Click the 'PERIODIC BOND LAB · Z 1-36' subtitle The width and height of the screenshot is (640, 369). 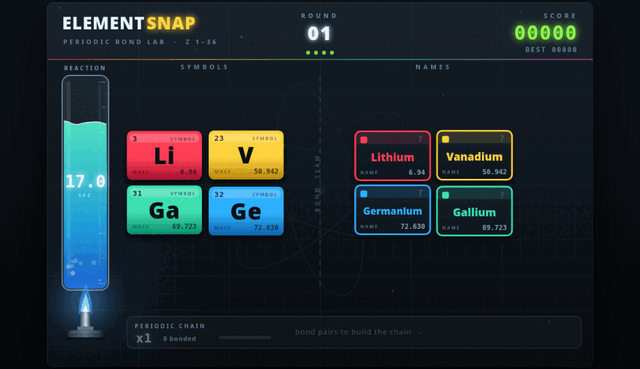tap(140, 42)
